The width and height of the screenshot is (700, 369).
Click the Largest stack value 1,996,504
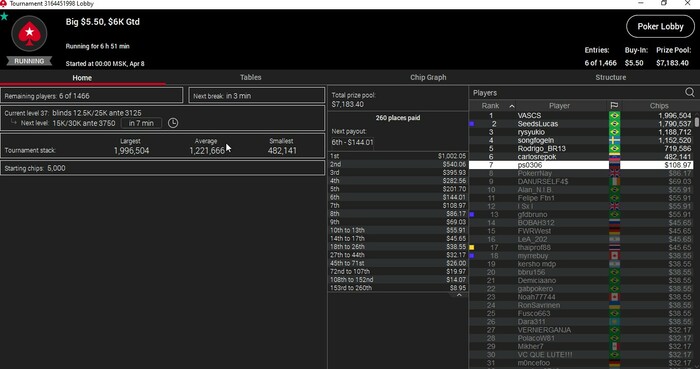pyautogui.click(x=131, y=151)
